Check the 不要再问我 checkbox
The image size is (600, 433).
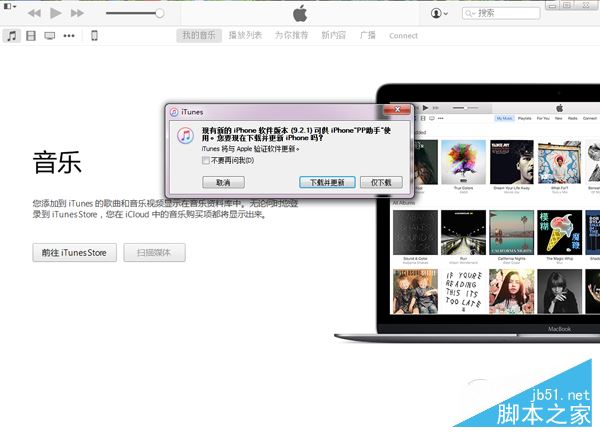click(205, 160)
